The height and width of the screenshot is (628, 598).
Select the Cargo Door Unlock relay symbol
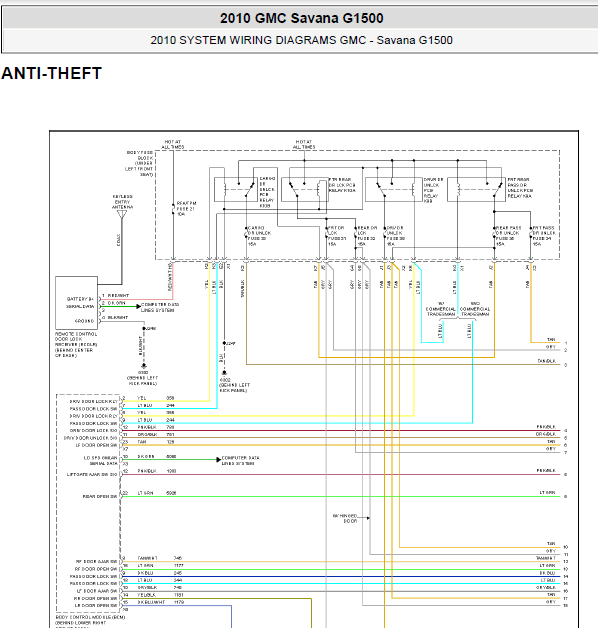236,189
